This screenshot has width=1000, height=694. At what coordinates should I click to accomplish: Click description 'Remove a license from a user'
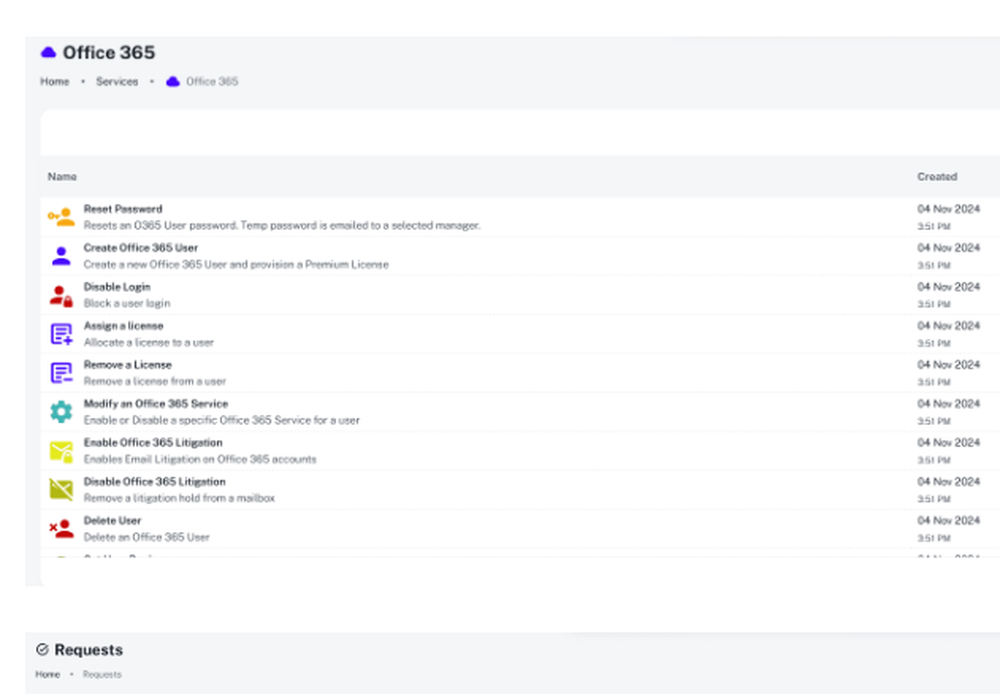[x=155, y=381]
